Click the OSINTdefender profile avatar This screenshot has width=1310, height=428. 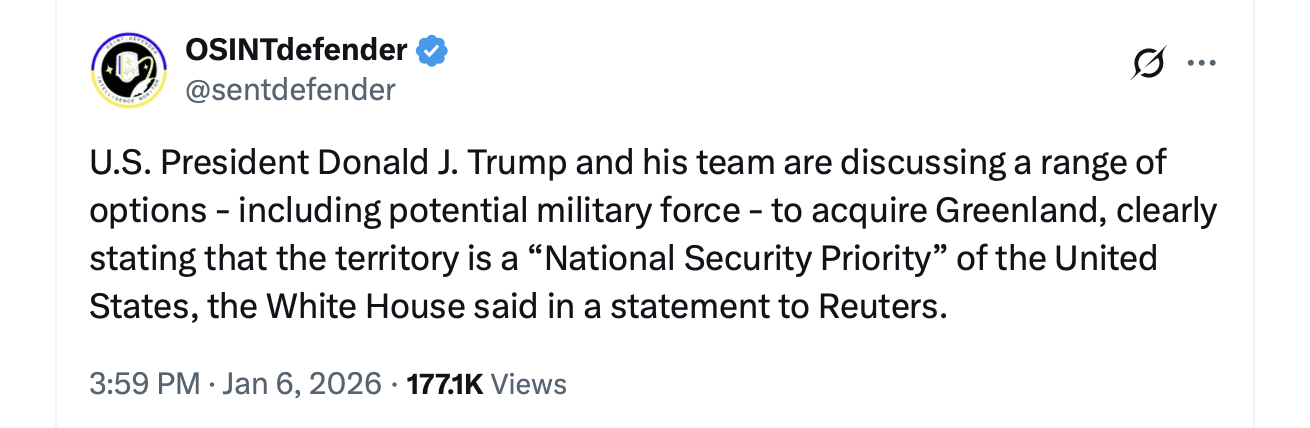(x=130, y=70)
